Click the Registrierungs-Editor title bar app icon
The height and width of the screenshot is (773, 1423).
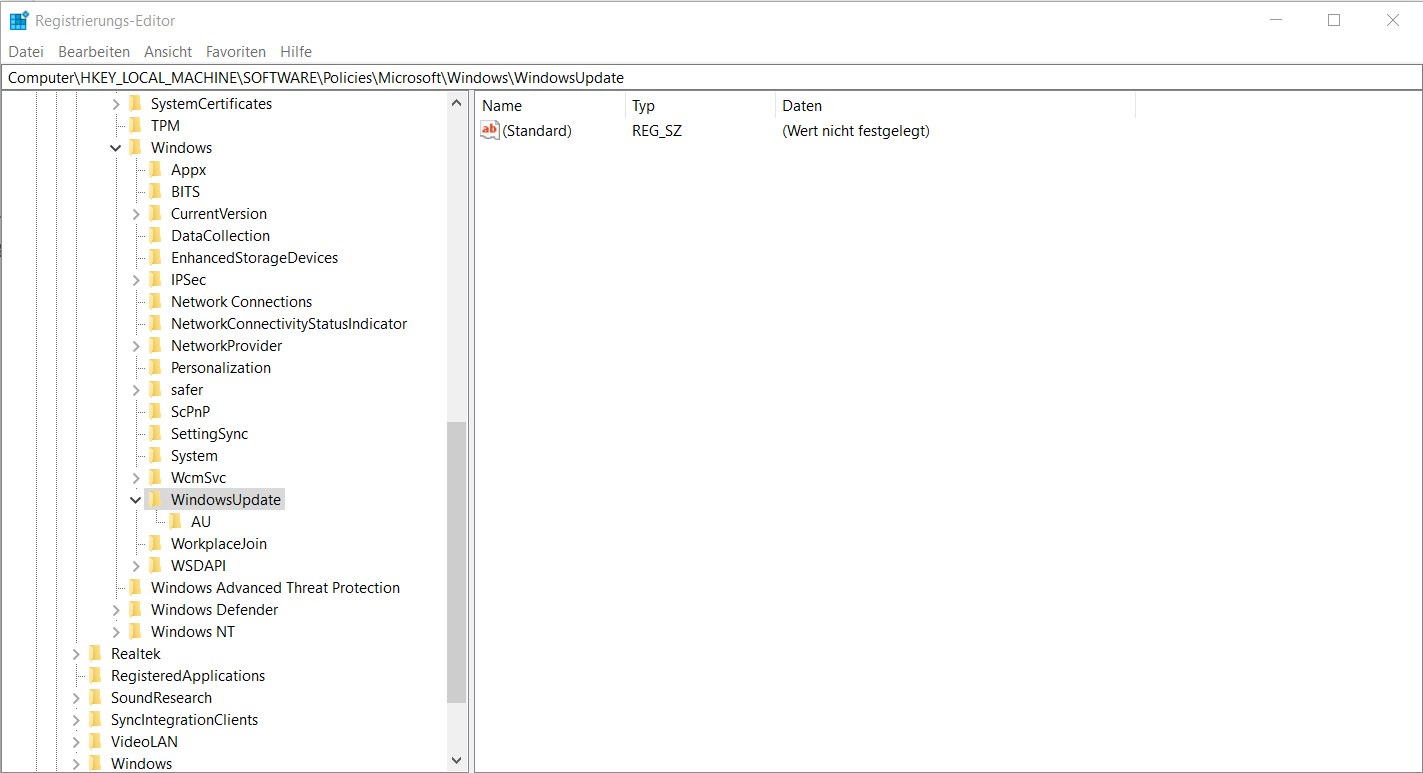[x=19, y=20]
